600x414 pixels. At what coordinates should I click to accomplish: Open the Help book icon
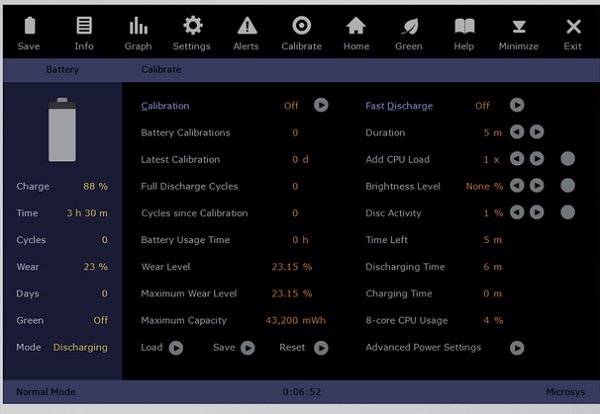point(464,27)
